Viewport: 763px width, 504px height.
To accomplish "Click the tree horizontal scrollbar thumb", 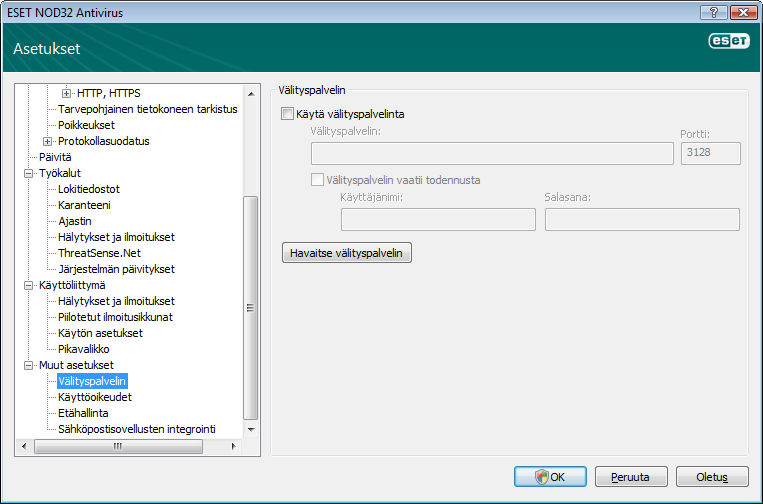I will 118,446.
